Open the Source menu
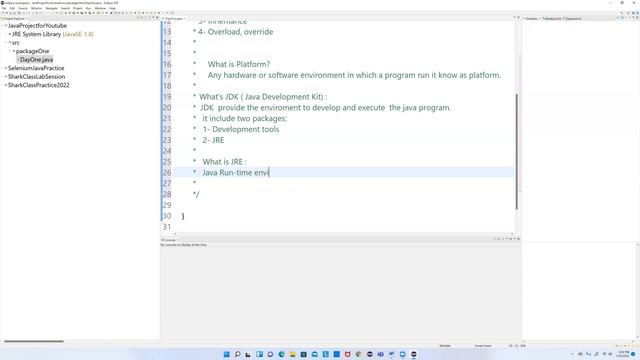Image resolution: width=640 pixels, height=360 pixels. (x=23, y=8)
